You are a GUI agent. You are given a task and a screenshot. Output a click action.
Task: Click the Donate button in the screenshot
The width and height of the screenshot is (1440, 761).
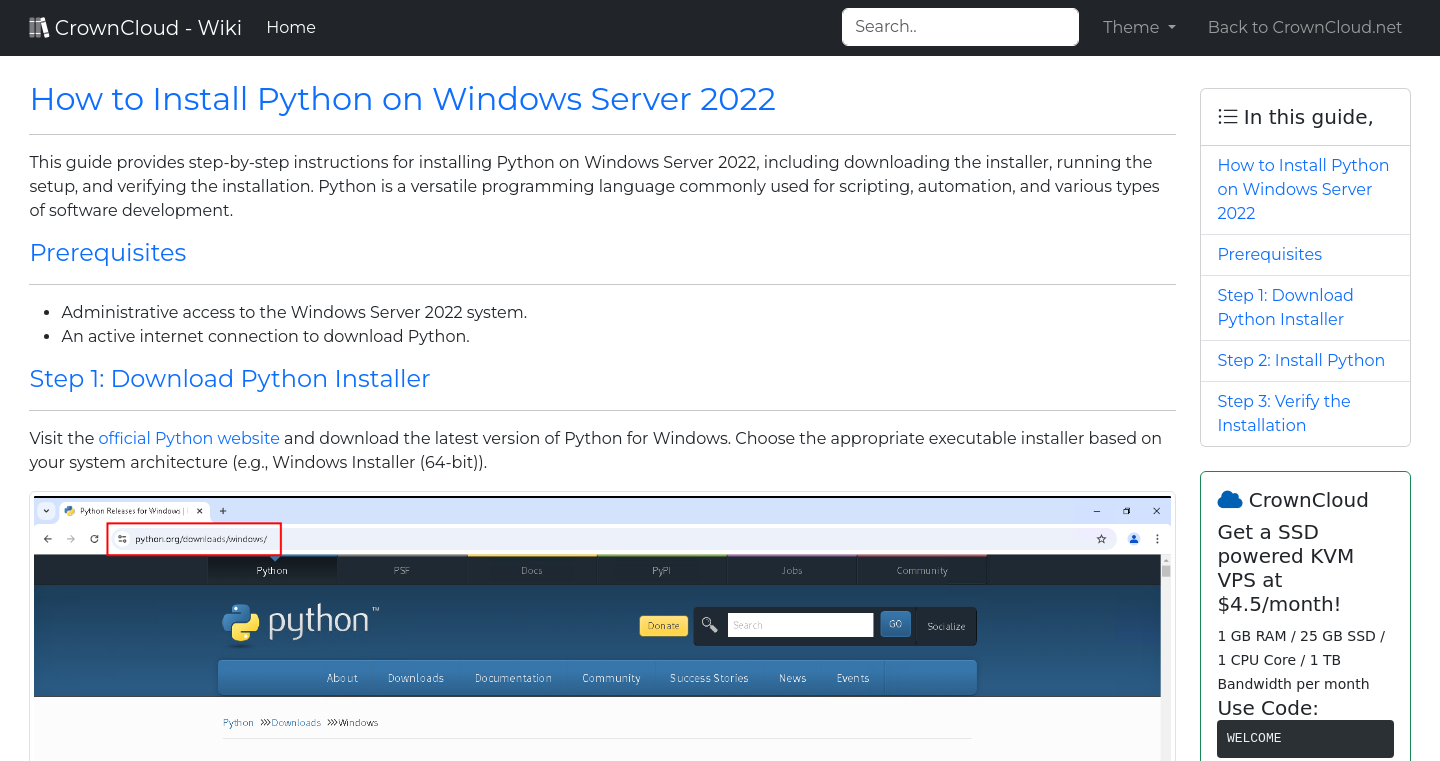click(663, 624)
